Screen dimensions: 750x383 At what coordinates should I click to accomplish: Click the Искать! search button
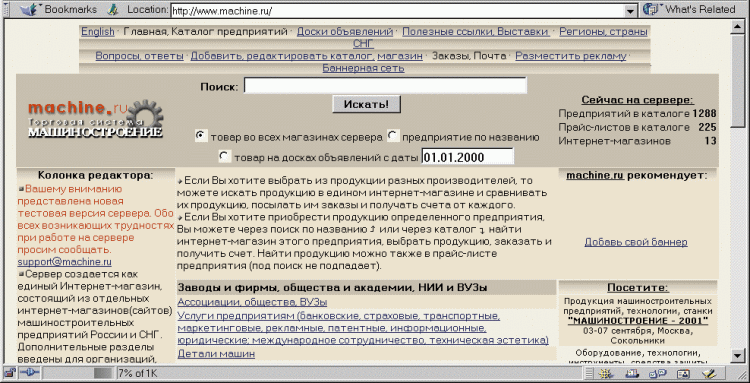tap(366, 104)
